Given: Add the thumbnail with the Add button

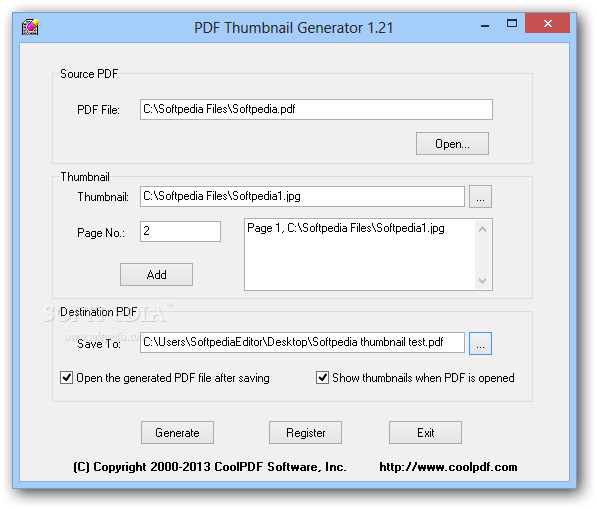Looking at the screenshot, I should pyautogui.click(x=156, y=274).
